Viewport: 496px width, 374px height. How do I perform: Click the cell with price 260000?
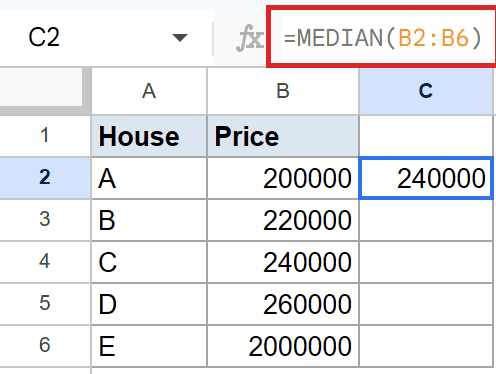(283, 304)
